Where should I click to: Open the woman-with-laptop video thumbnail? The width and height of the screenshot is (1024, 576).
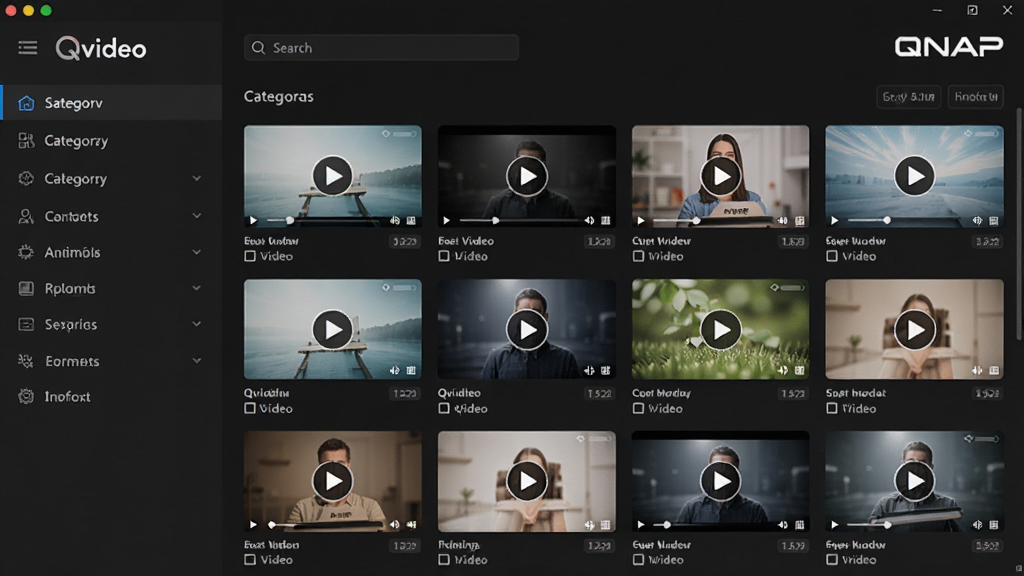(720, 176)
